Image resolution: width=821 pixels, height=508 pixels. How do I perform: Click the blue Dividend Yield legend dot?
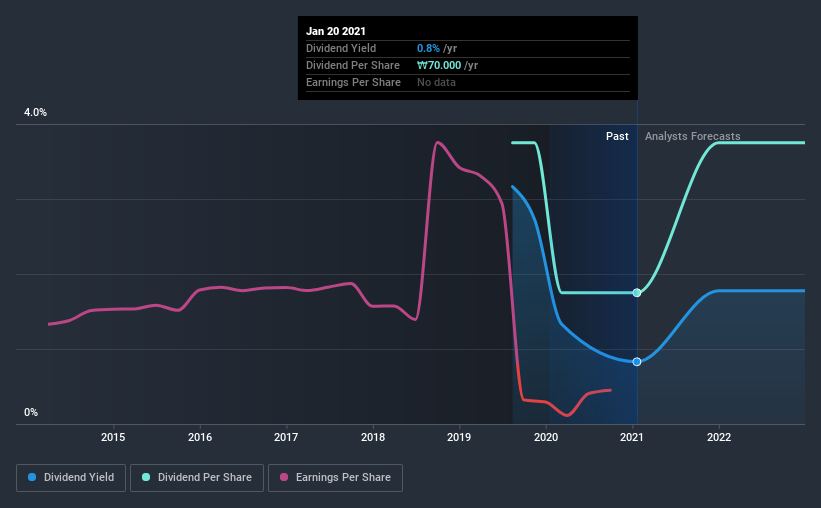click(x=32, y=477)
